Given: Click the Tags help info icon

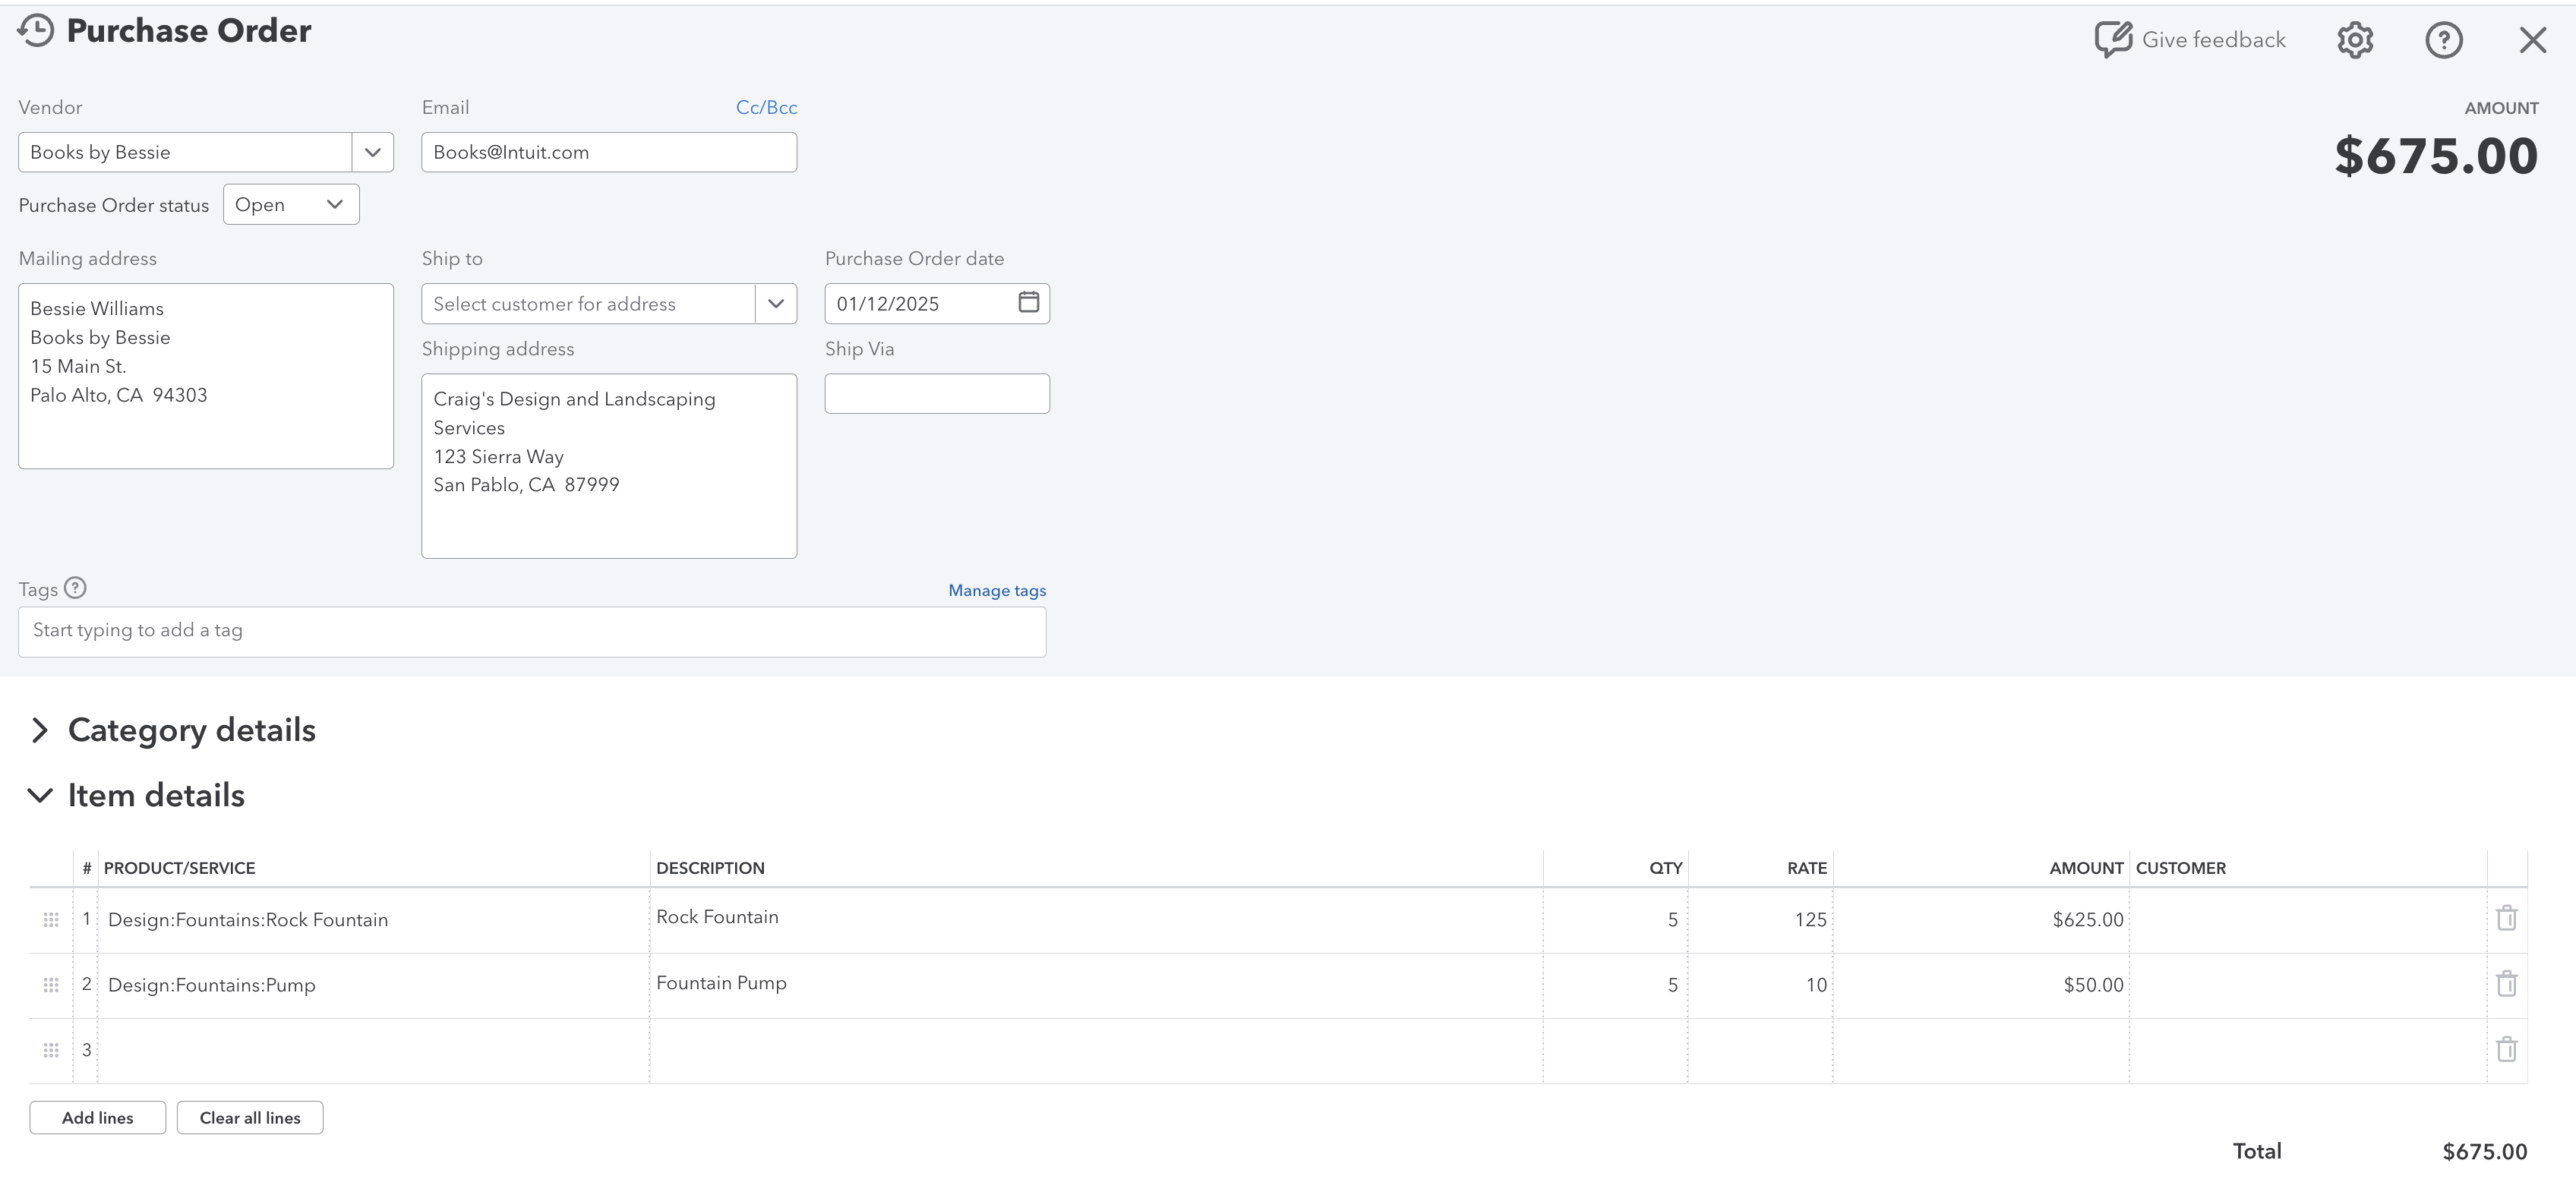Looking at the screenshot, I should 75,588.
